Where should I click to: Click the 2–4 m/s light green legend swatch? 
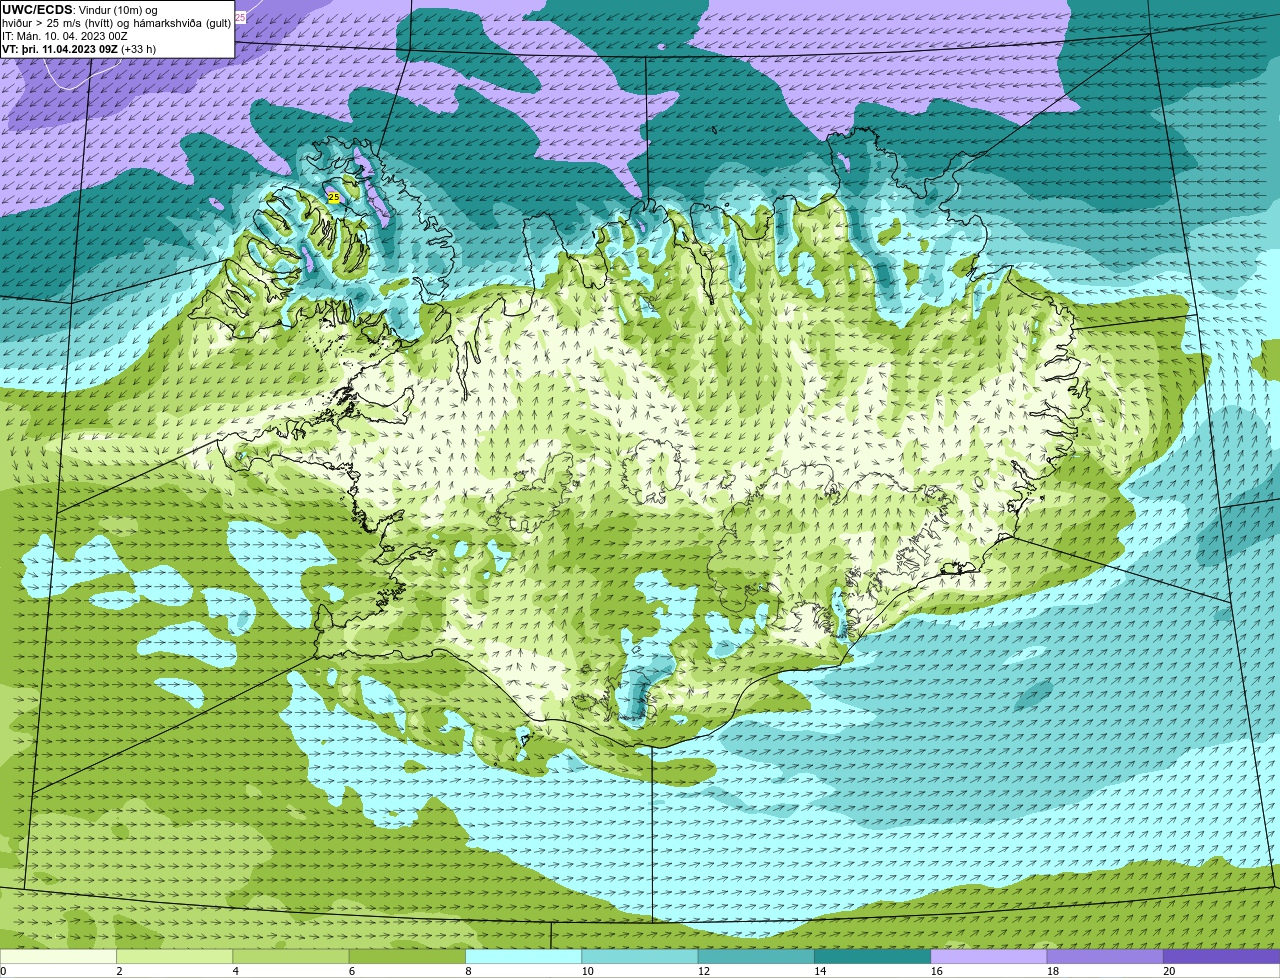pos(174,956)
